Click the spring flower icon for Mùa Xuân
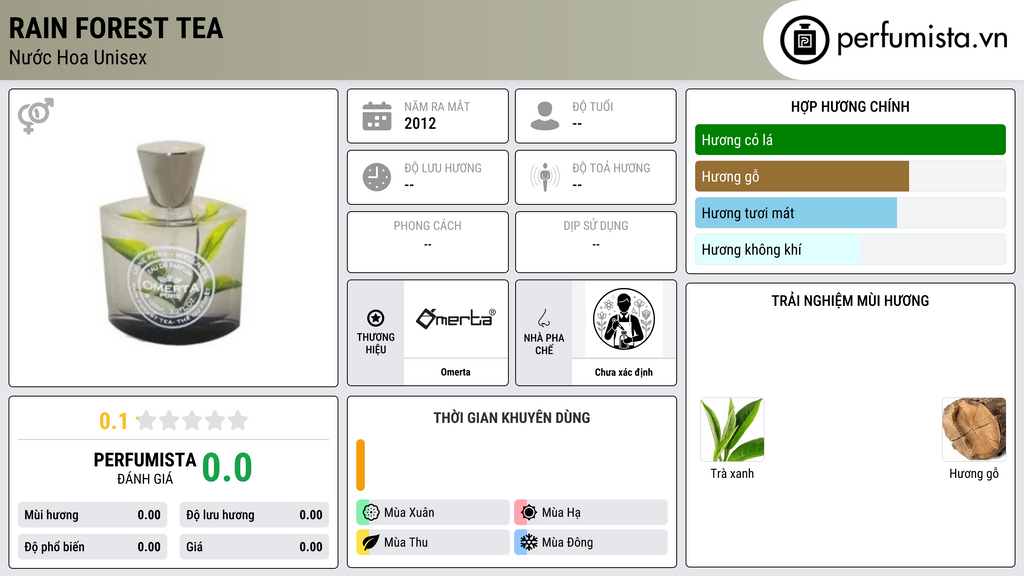 click(x=371, y=513)
